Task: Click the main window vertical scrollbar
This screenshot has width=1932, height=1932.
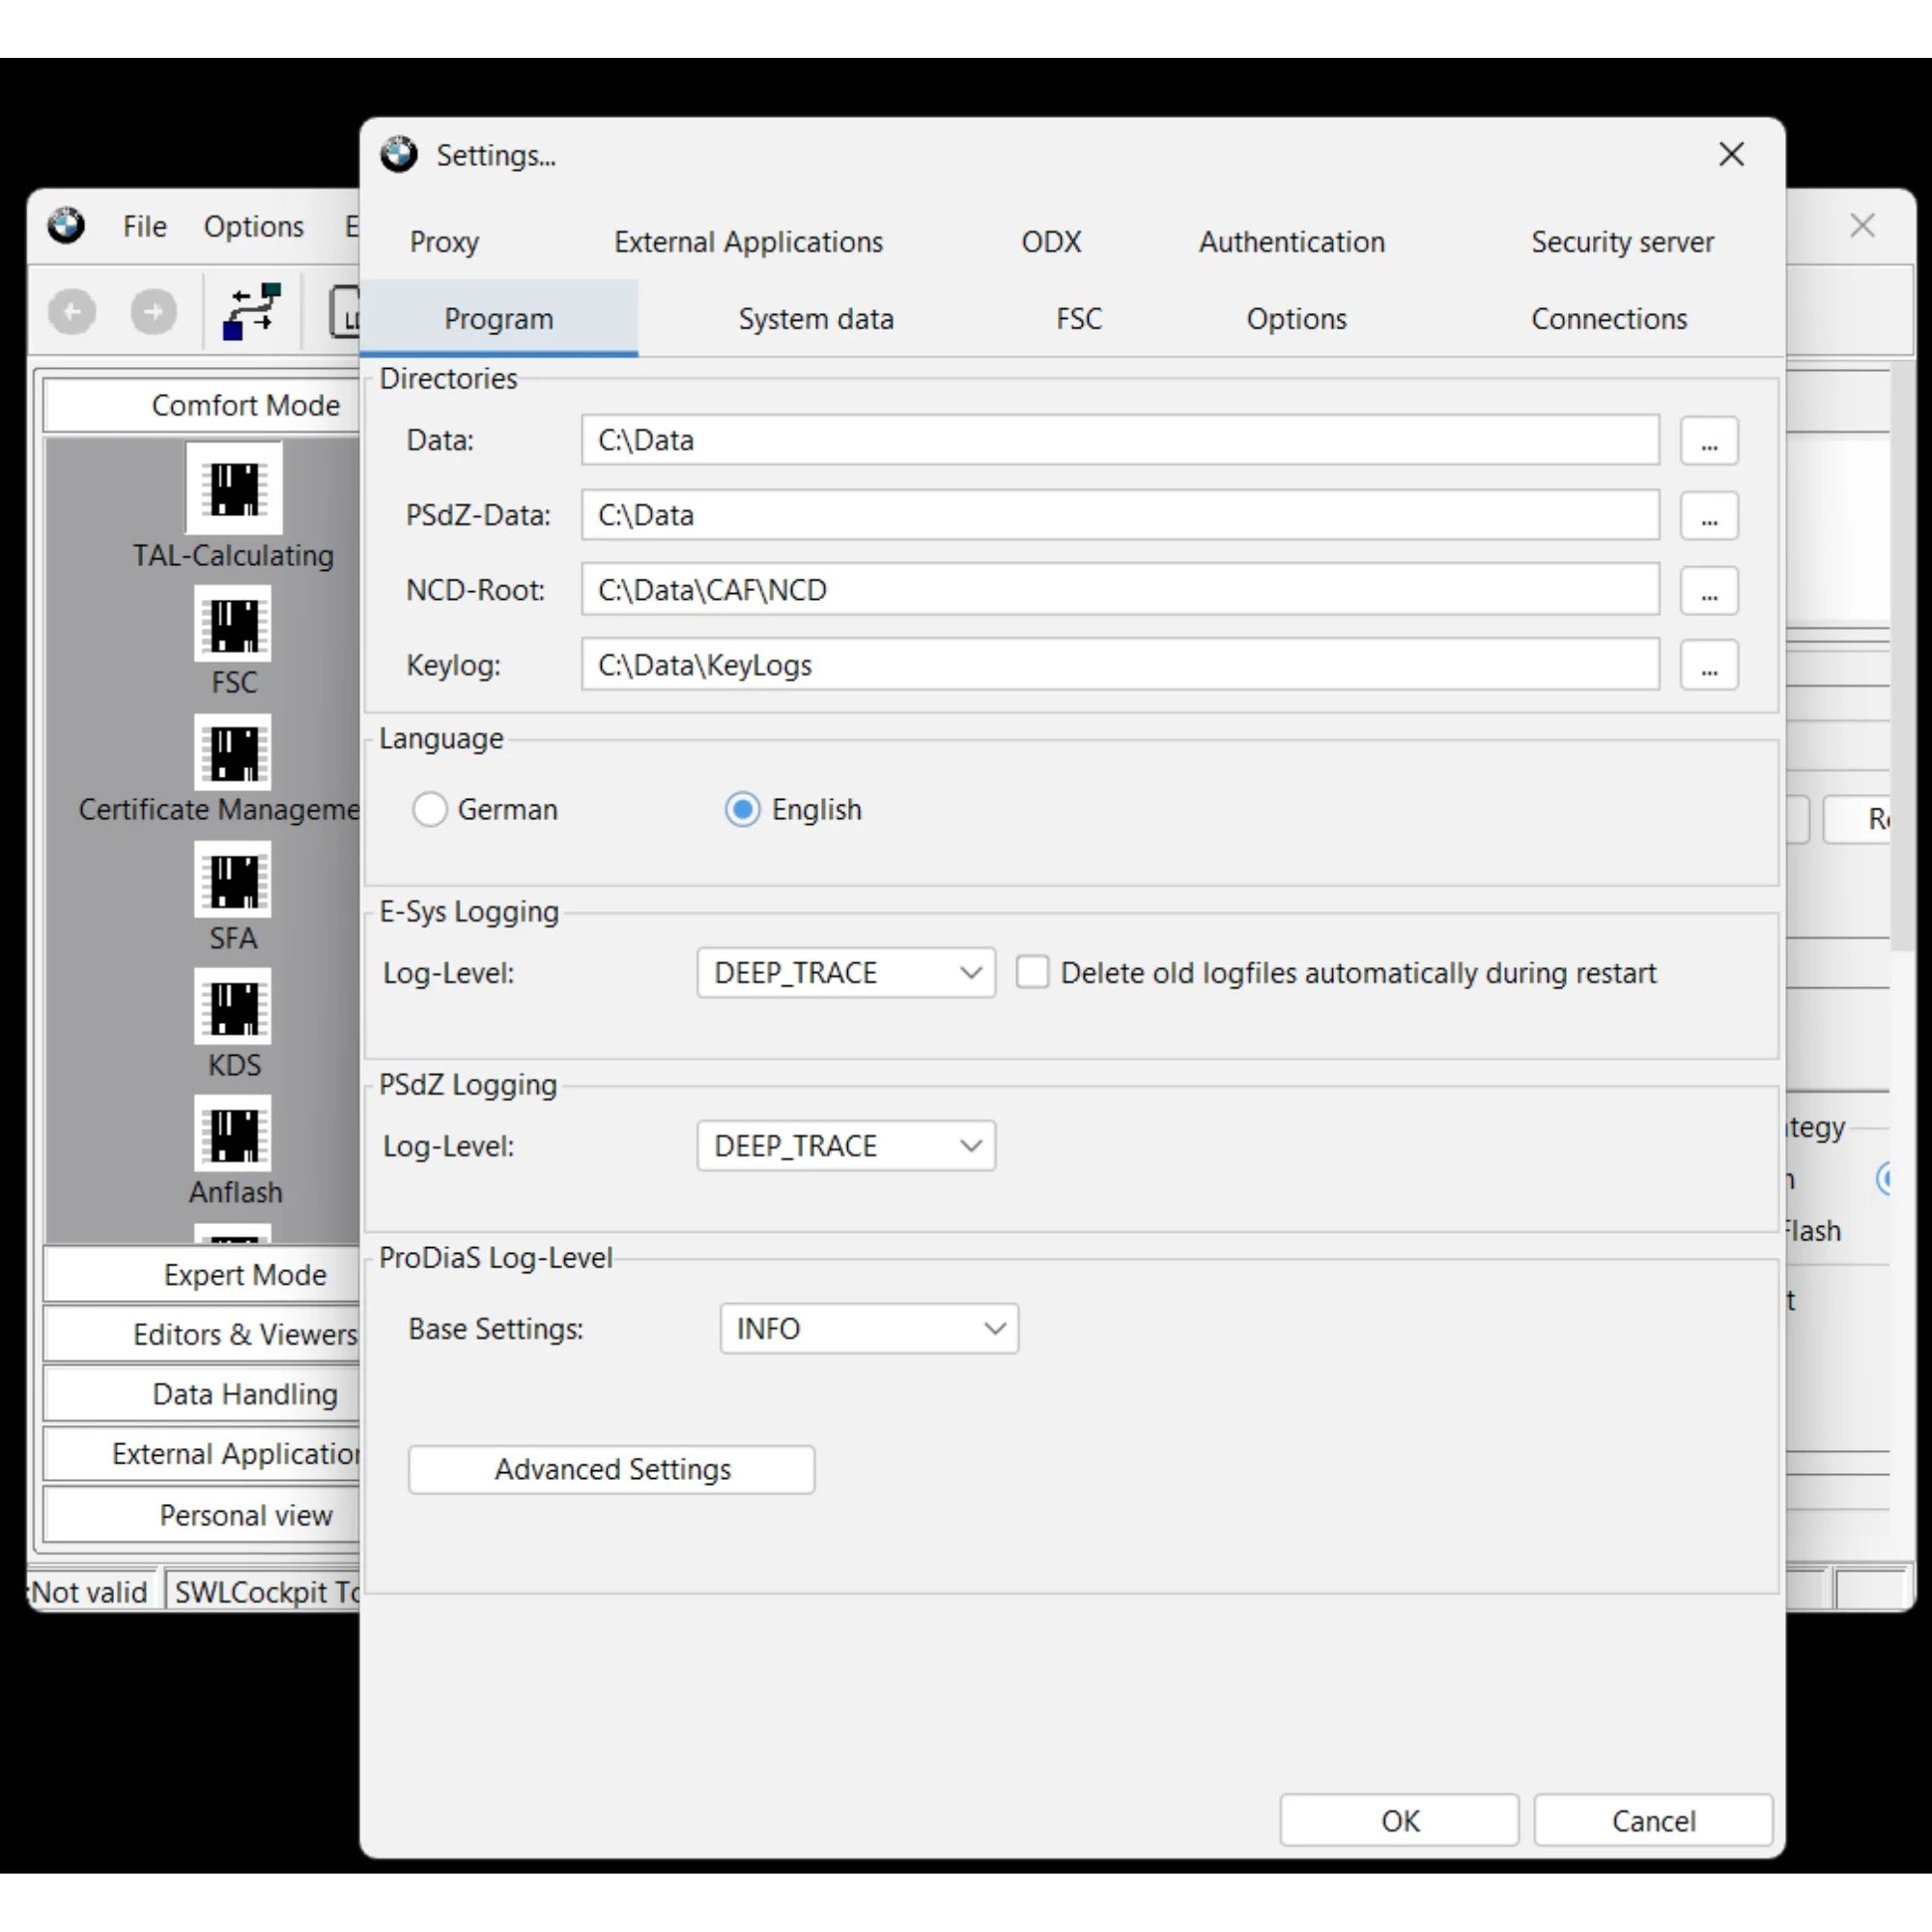Action: pyautogui.click(x=1903, y=655)
